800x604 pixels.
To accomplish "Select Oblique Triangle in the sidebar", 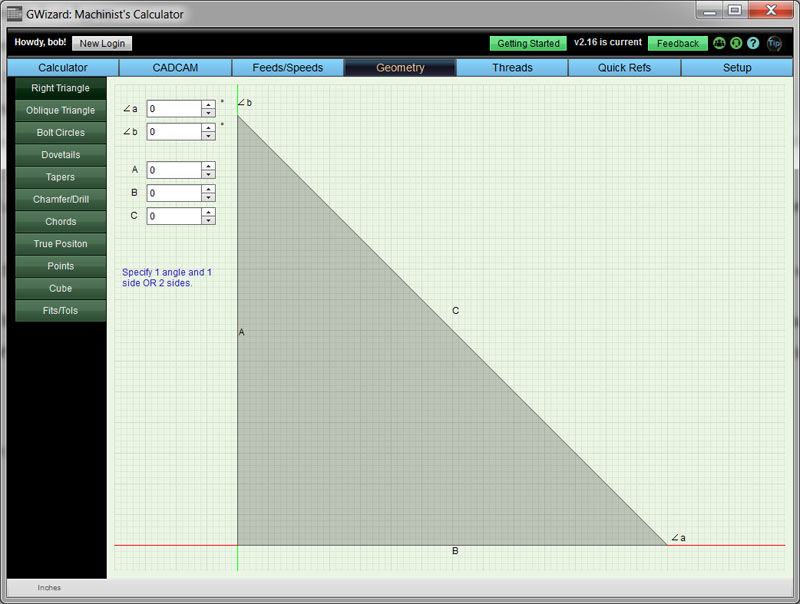I will [59, 110].
